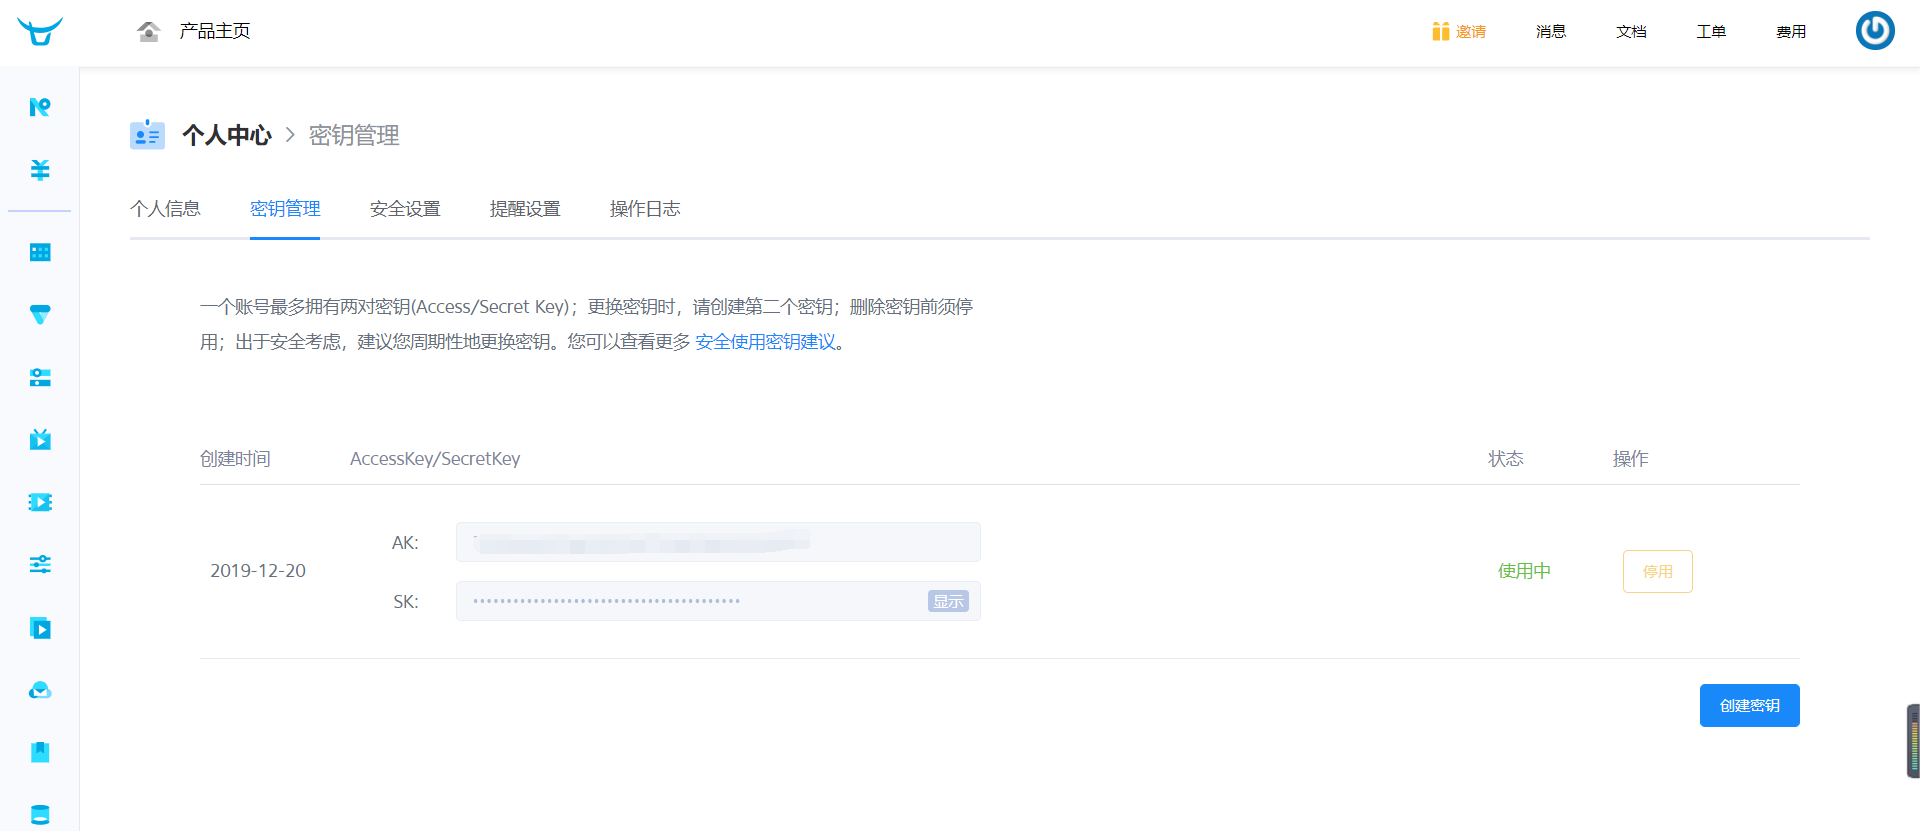Click the 状态 column header
1920x831 pixels.
point(1506,459)
